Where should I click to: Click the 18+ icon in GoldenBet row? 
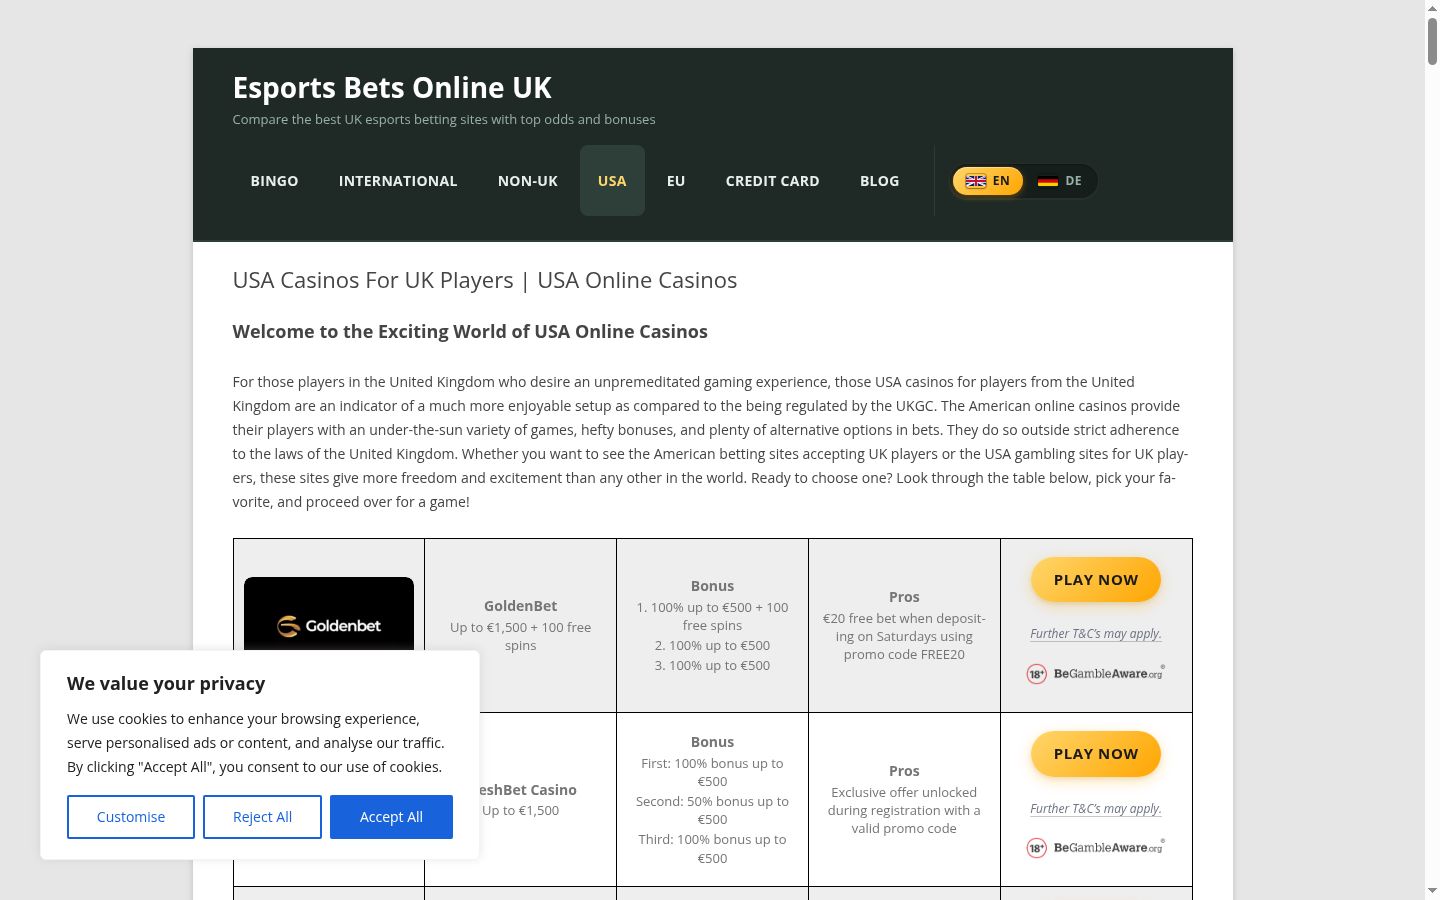tap(1037, 674)
